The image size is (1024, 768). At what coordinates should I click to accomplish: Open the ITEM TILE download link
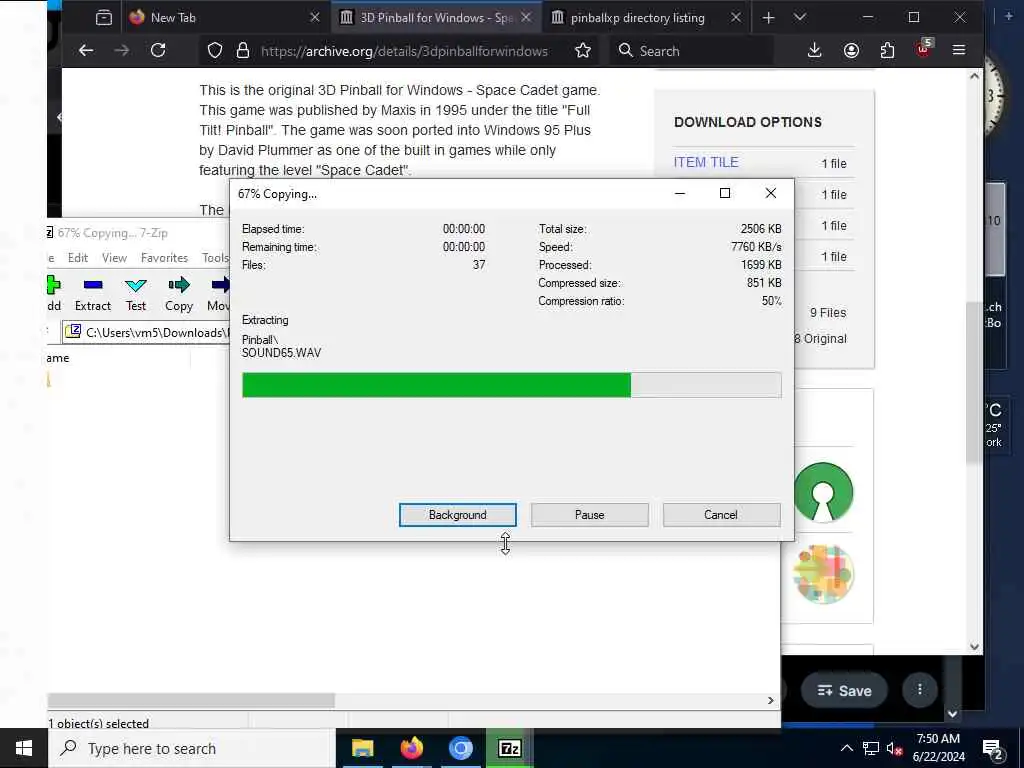pos(706,162)
